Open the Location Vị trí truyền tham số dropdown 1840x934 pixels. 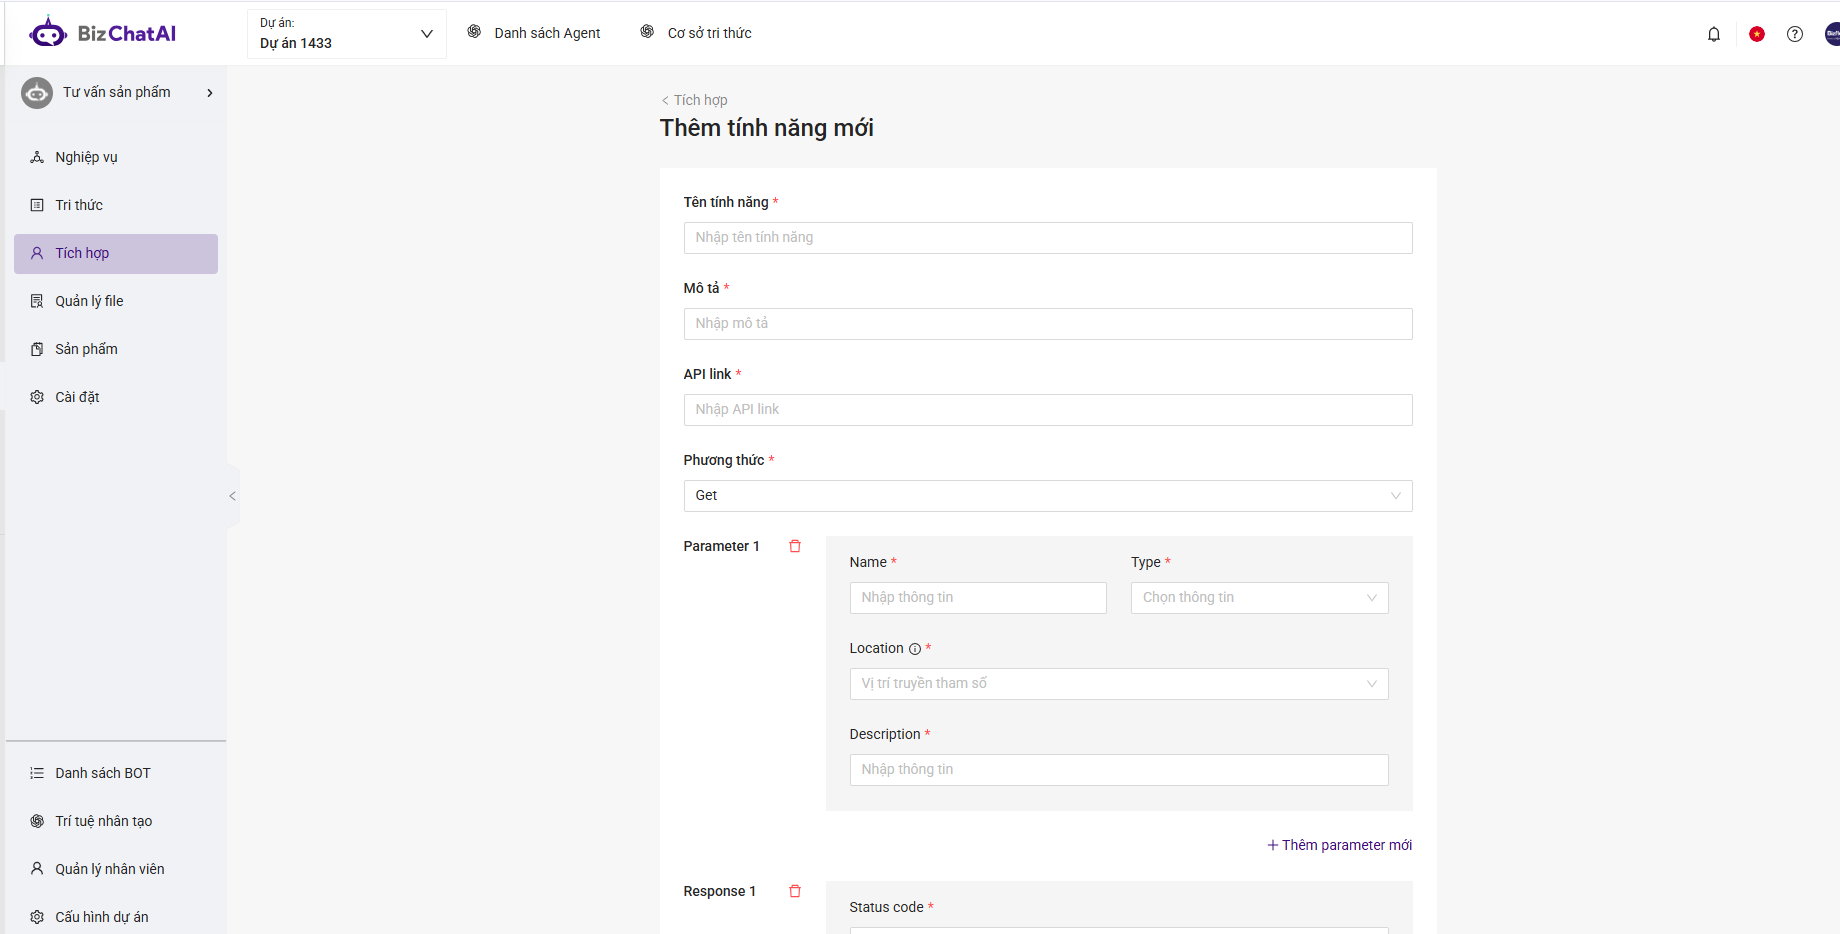[x=1119, y=684]
